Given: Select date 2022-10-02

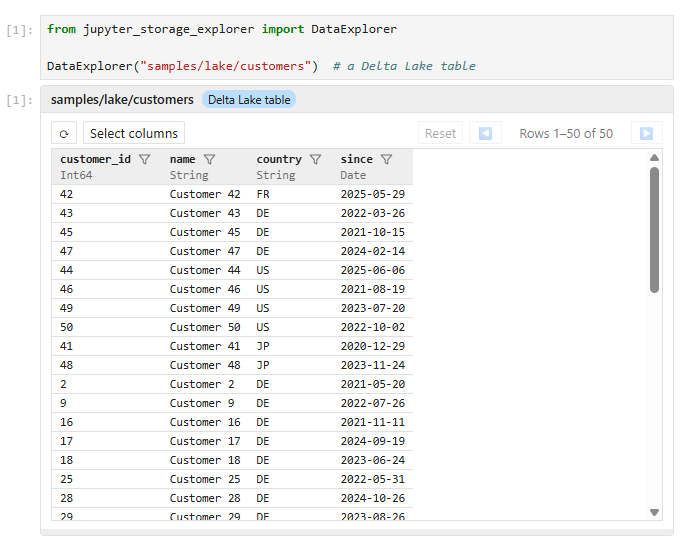Looking at the screenshot, I should 373,327.
